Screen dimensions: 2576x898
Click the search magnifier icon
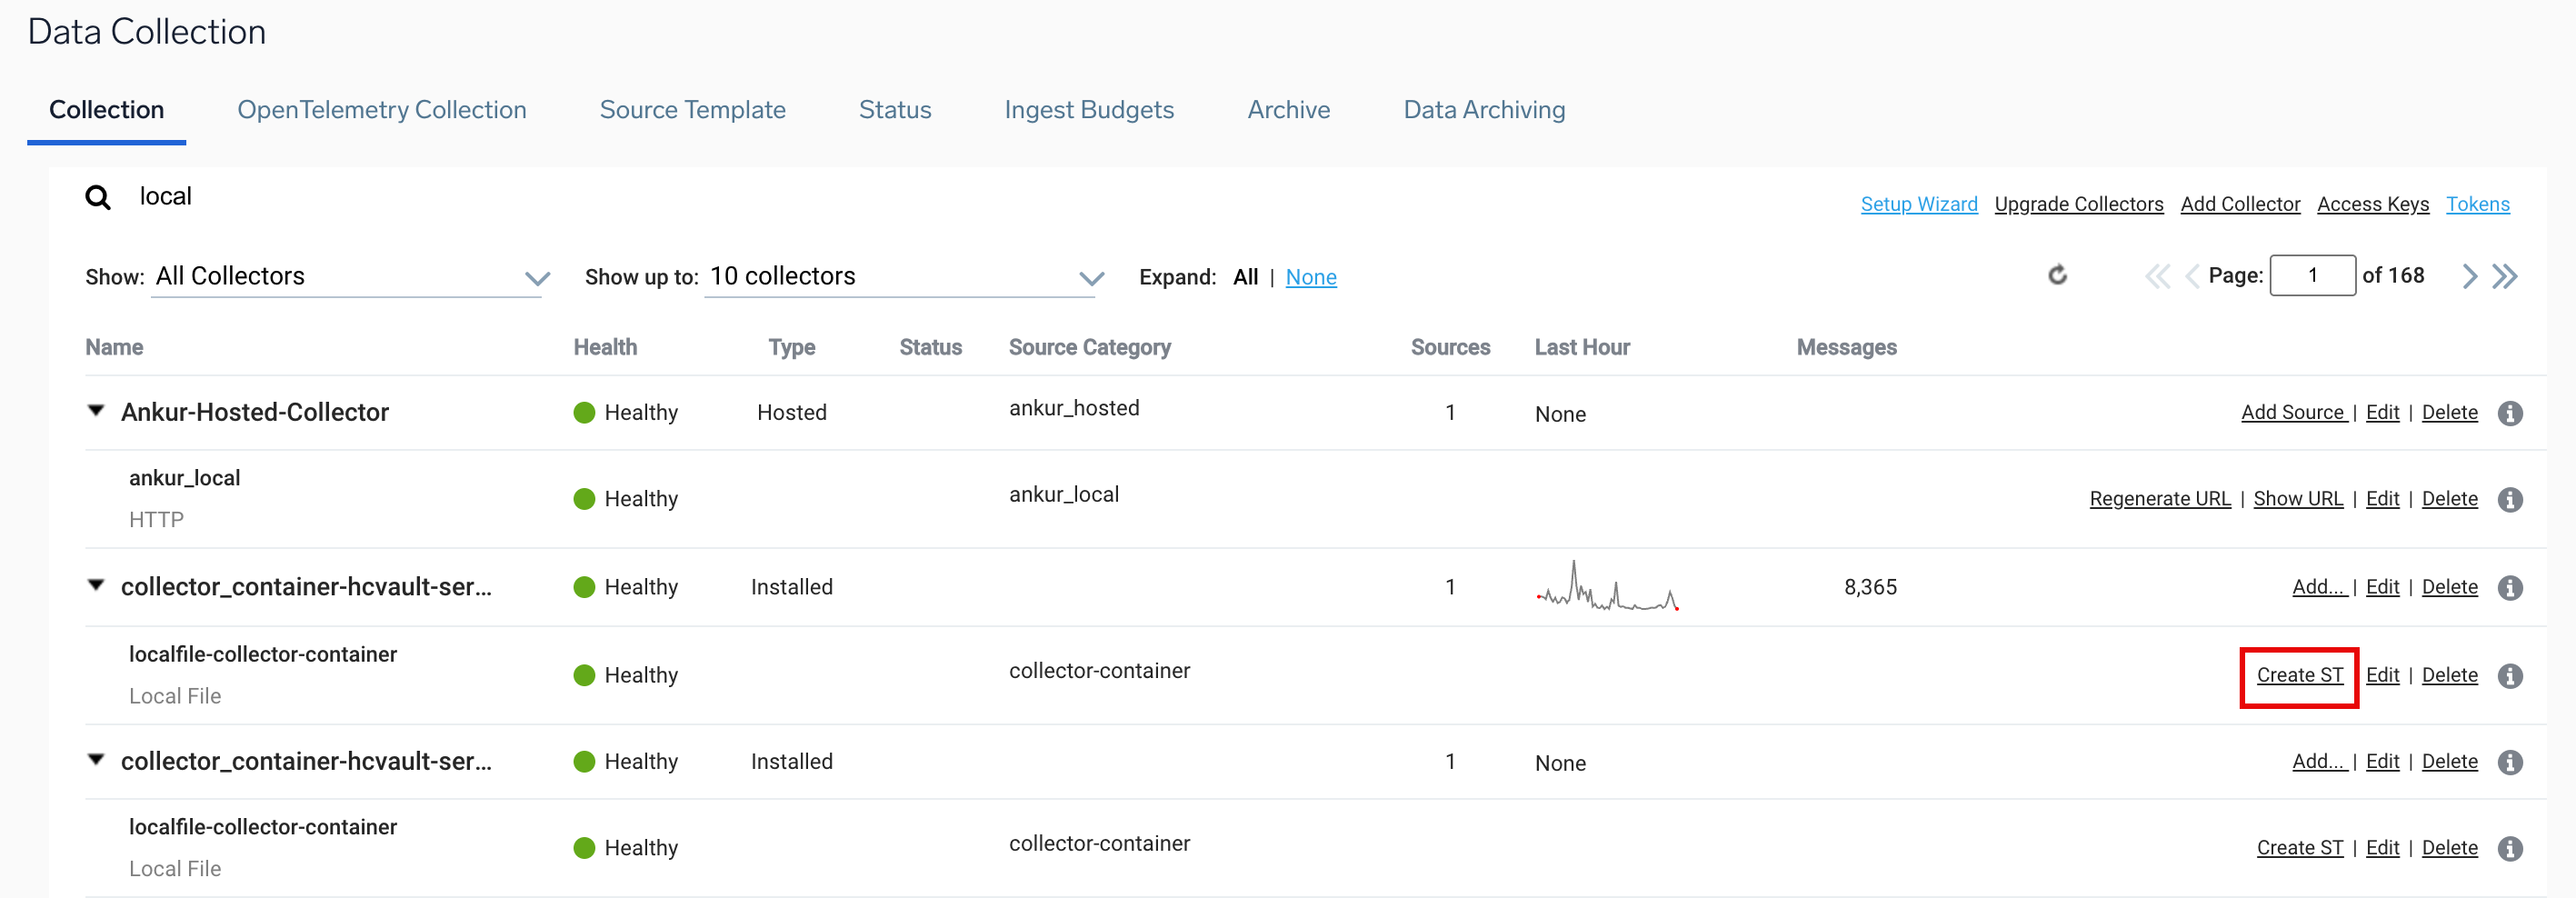pyautogui.click(x=98, y=197)
